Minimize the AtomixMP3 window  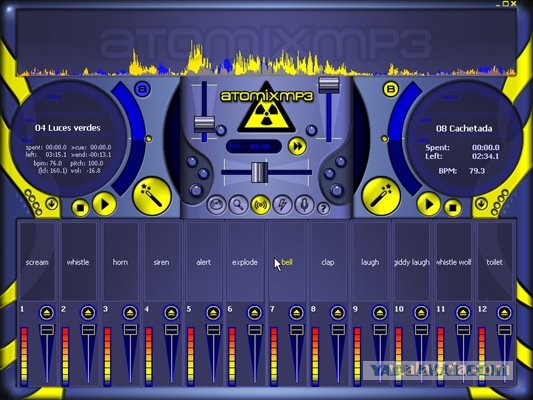(x=499, y=4)
